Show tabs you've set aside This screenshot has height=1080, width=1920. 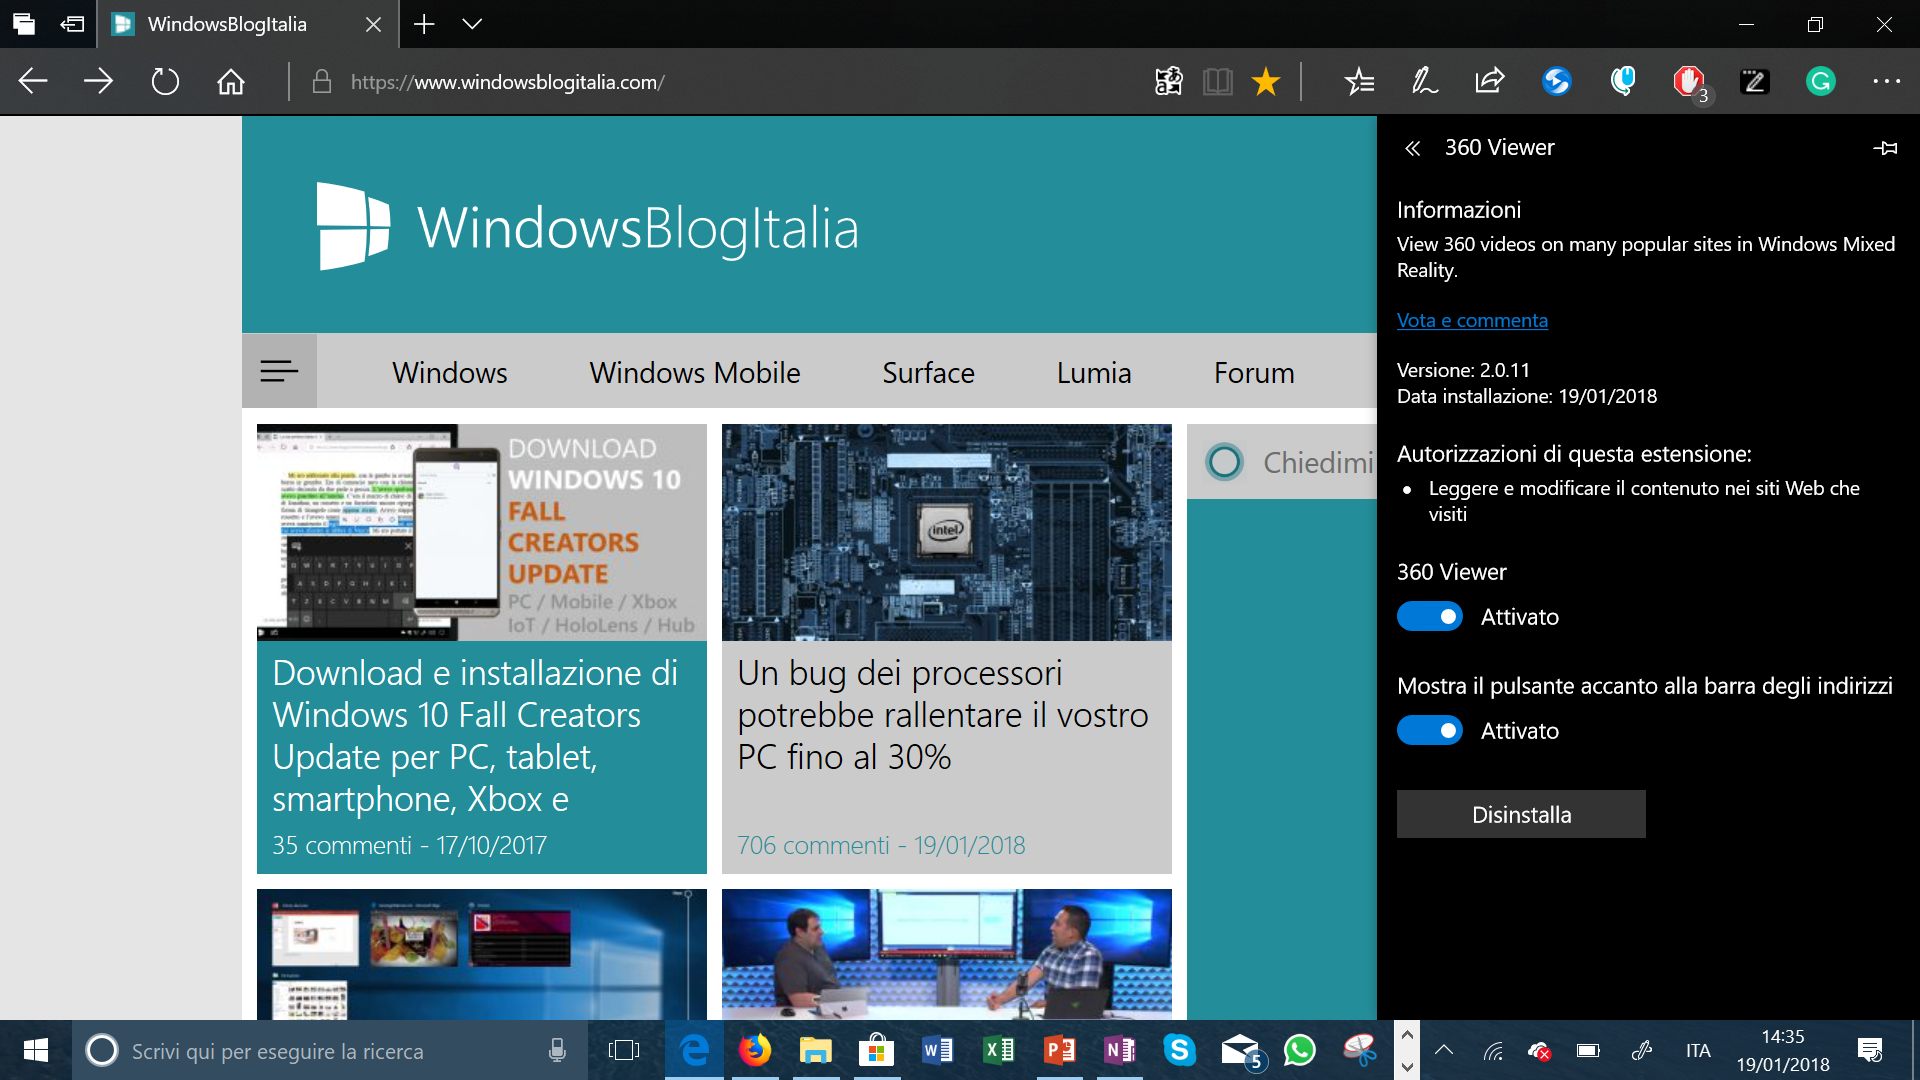pos(24,24)
